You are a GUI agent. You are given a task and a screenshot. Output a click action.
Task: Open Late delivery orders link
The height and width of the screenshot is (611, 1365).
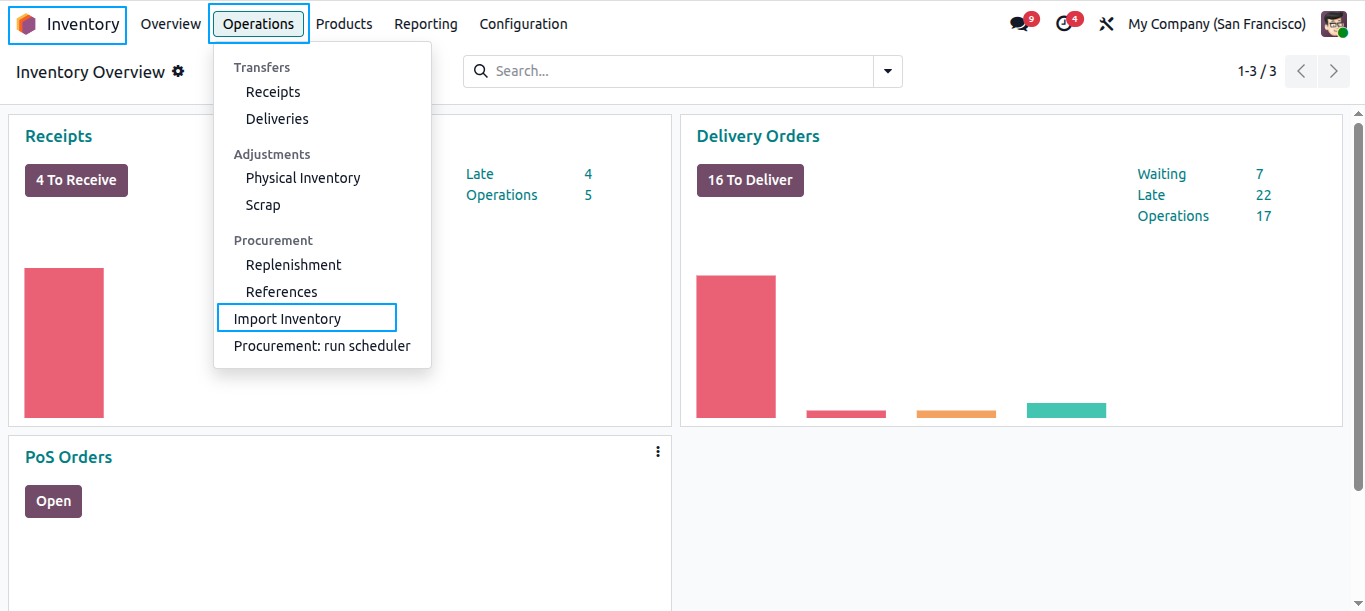[1151, 195]
